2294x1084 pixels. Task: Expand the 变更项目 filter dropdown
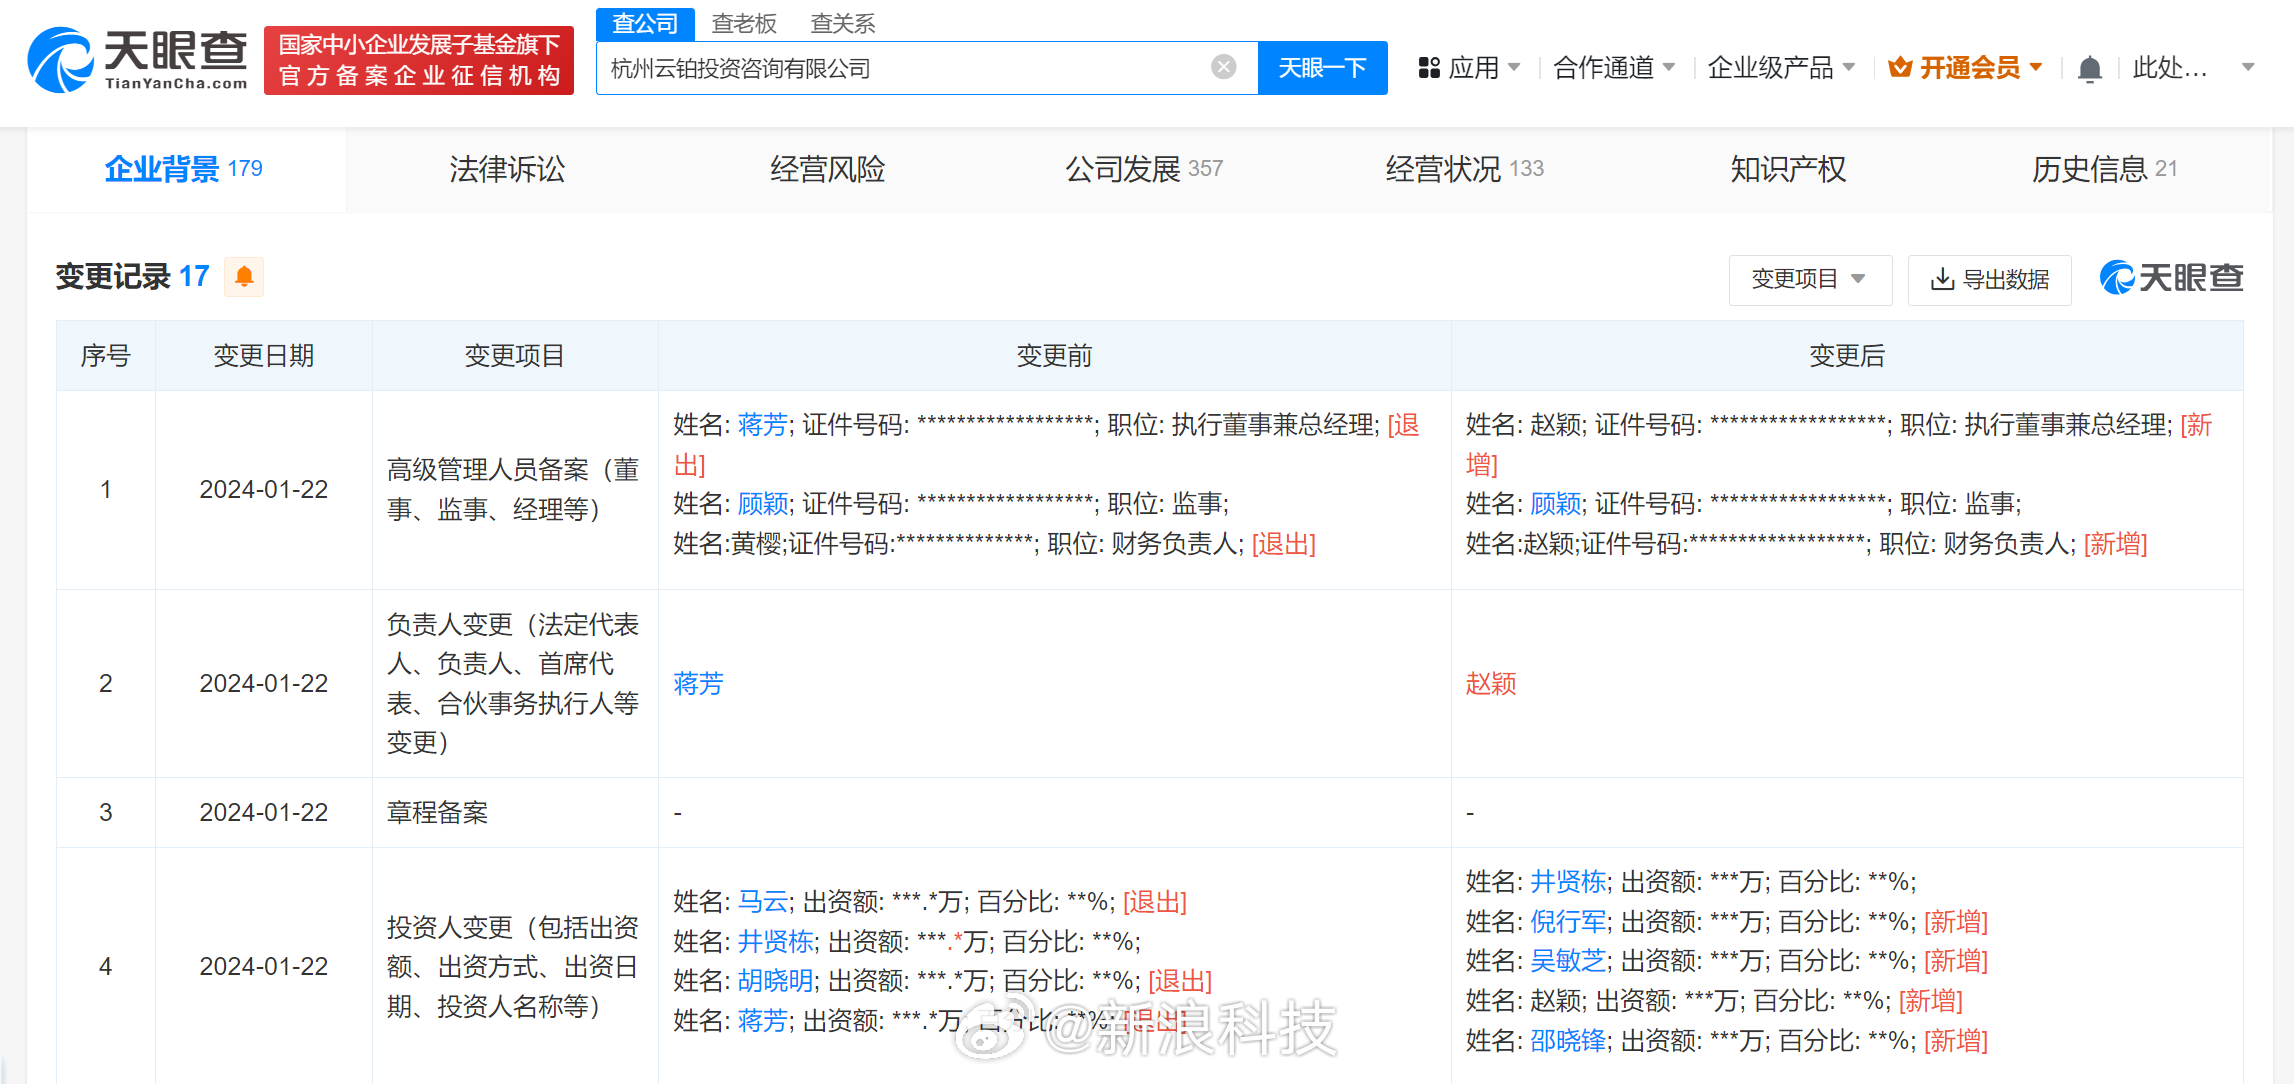tap(1809, 279)
